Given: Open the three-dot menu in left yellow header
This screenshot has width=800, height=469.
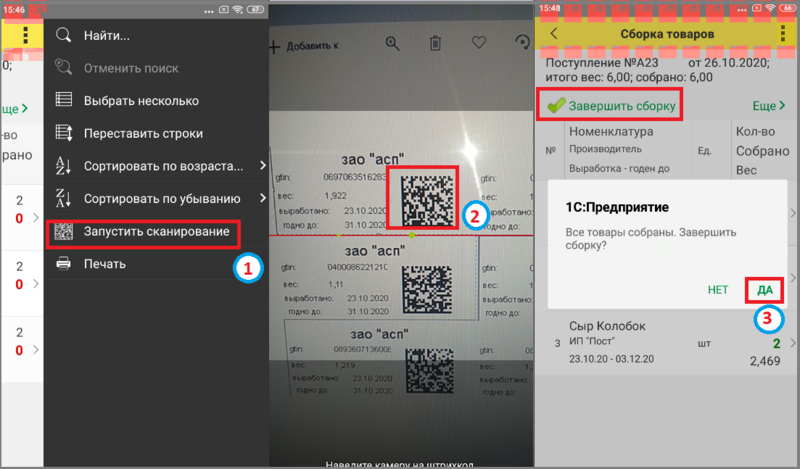Looking at the screenshot, I should (26, 35).
